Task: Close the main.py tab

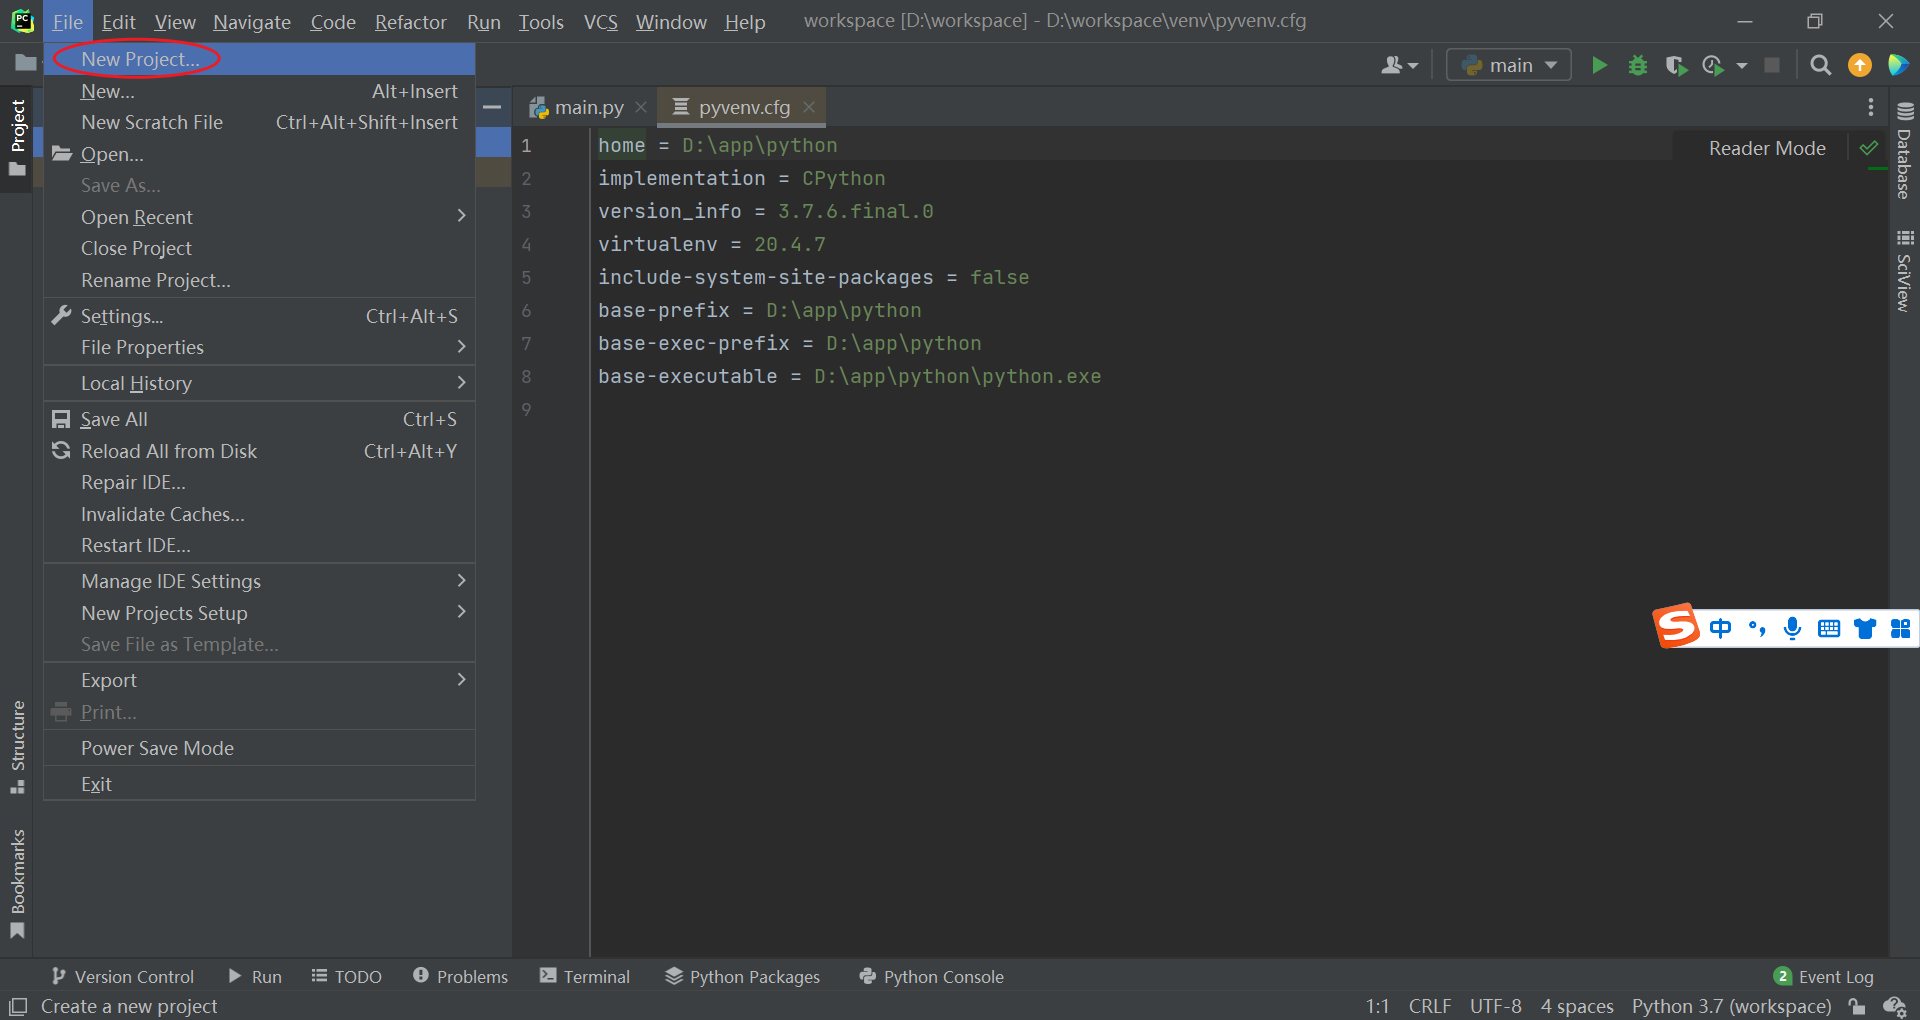Action: point(641,107)
